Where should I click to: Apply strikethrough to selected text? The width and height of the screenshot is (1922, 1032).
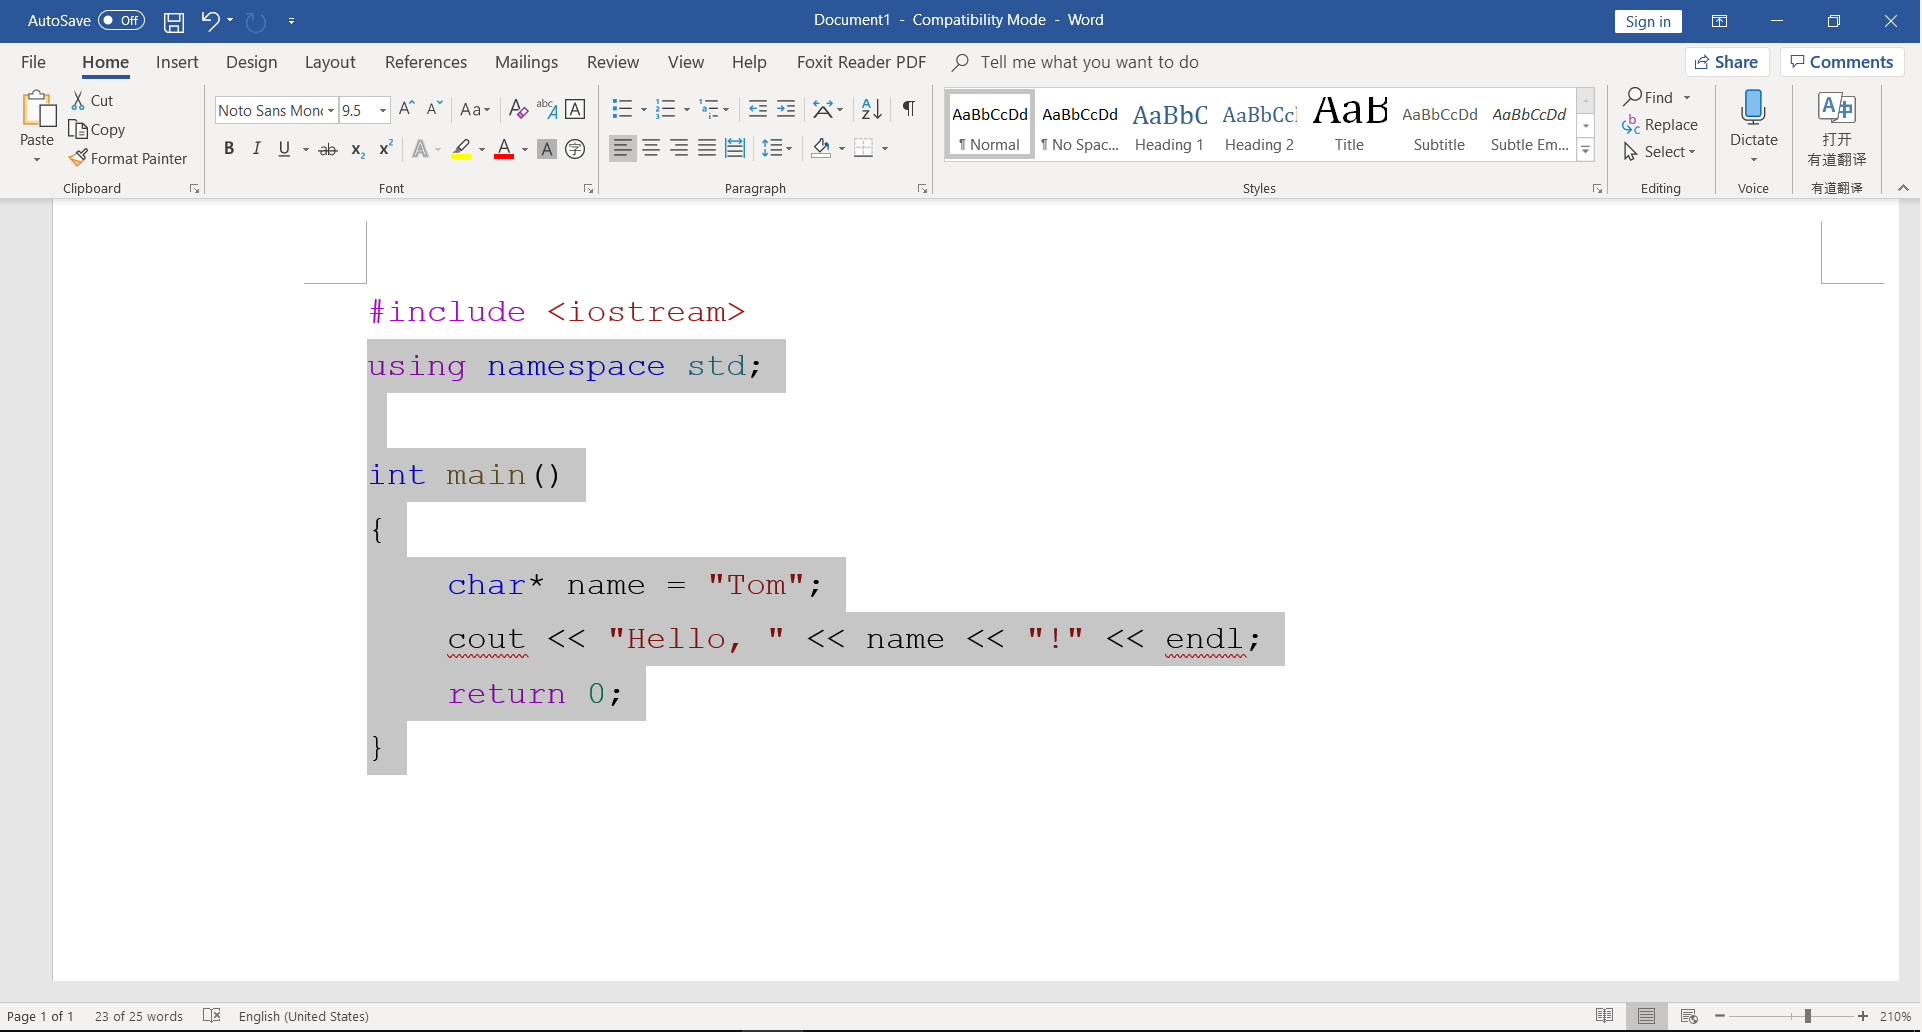click(x=328, y=148)
